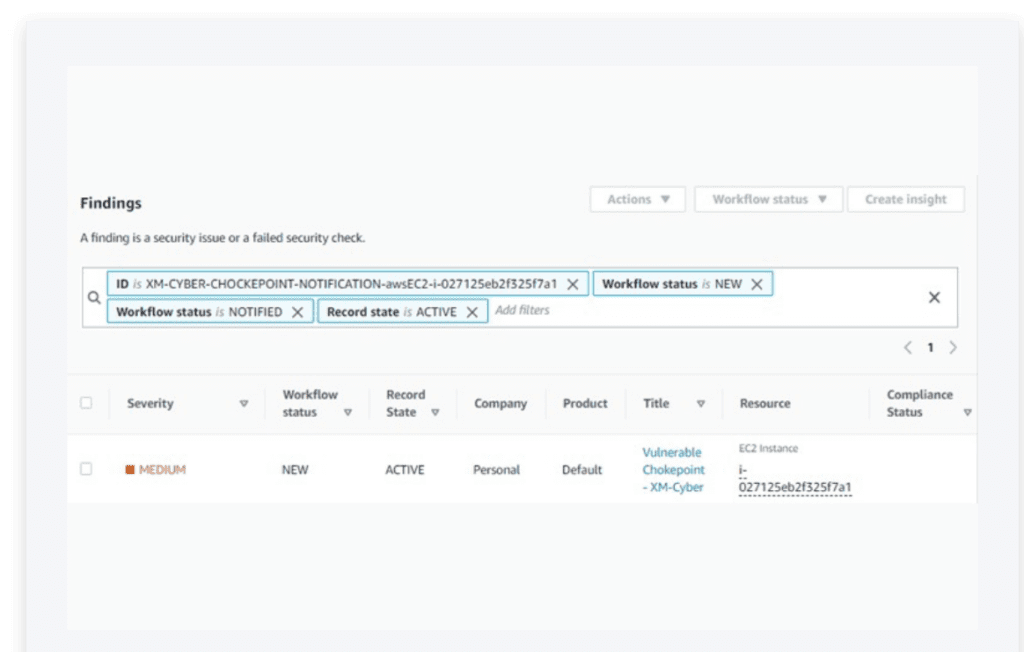
Task: Open Vulnerable Chokepoint - XM-Cyber finding link
Action: pos(673,469)
